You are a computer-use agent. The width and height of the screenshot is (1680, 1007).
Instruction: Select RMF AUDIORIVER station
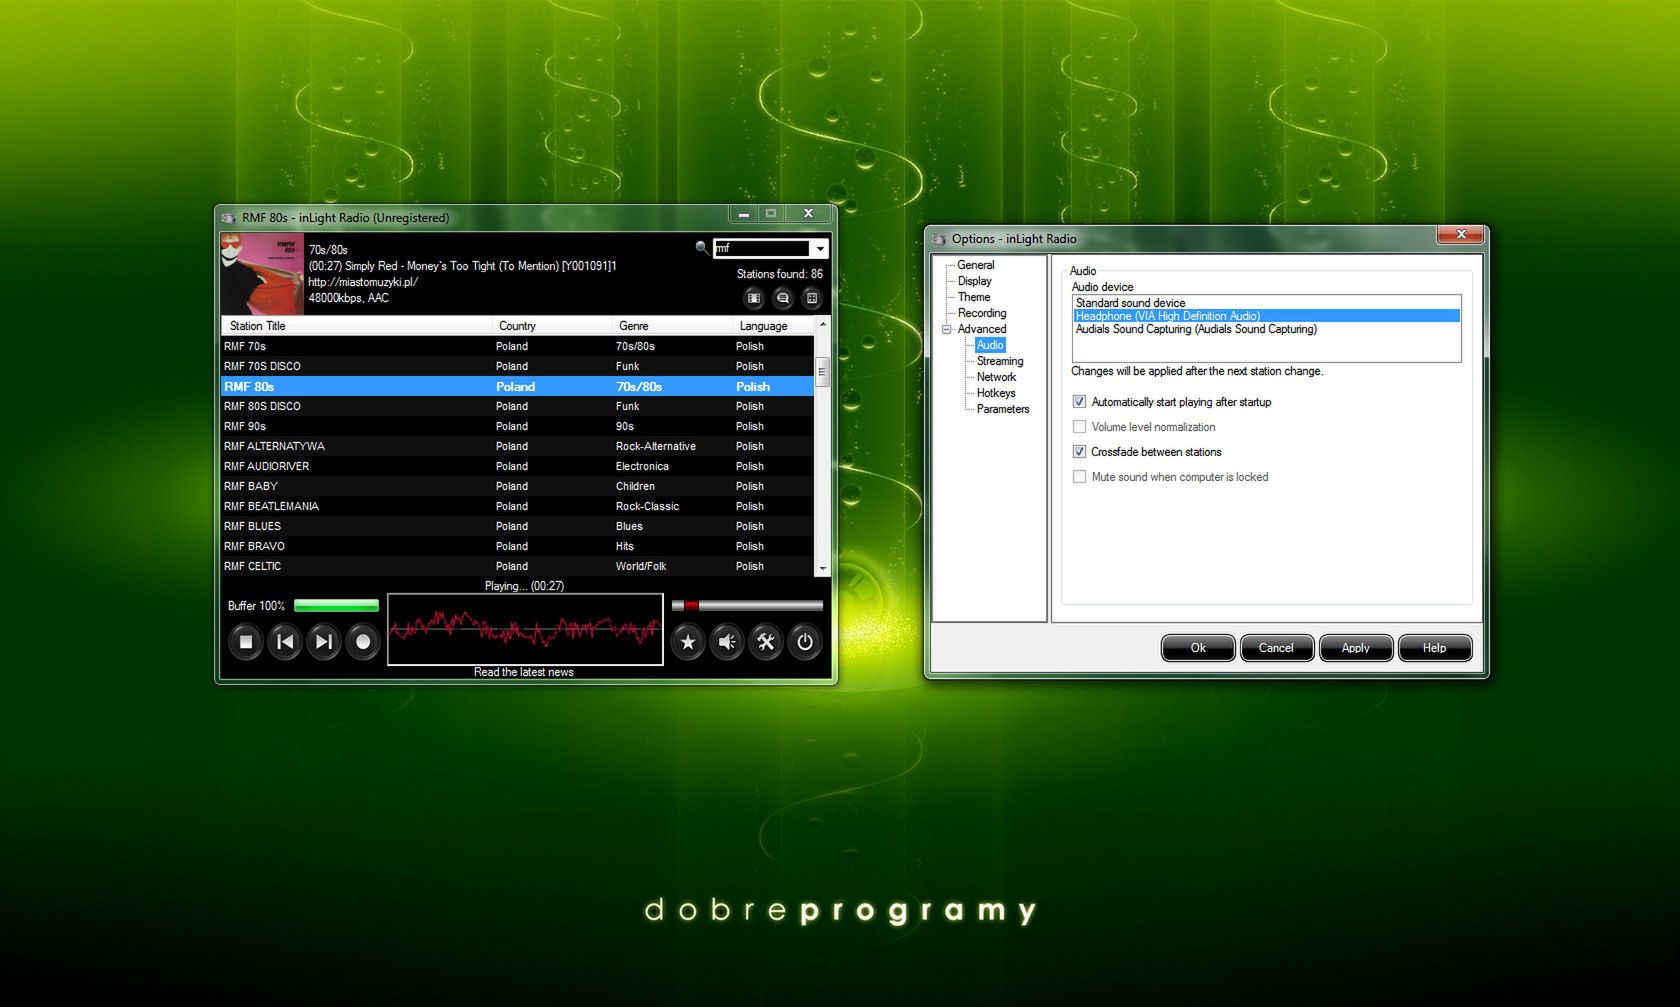pyautogui.click(x=518, y=466)
